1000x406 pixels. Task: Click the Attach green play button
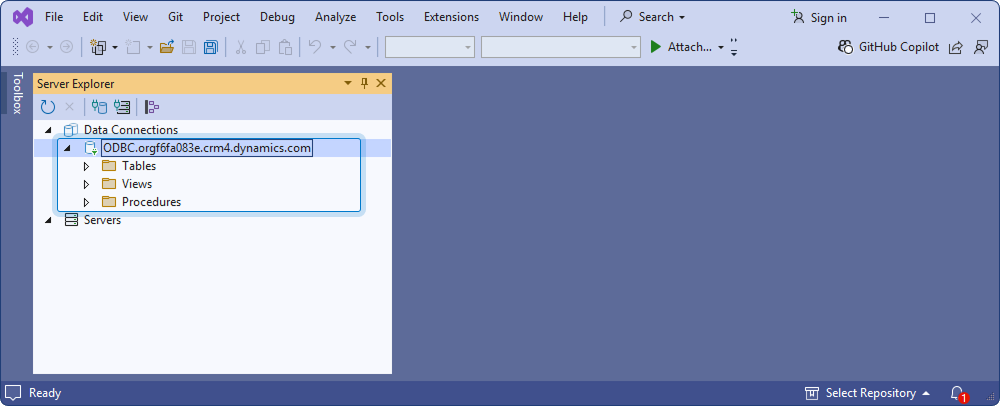point(656,47)
